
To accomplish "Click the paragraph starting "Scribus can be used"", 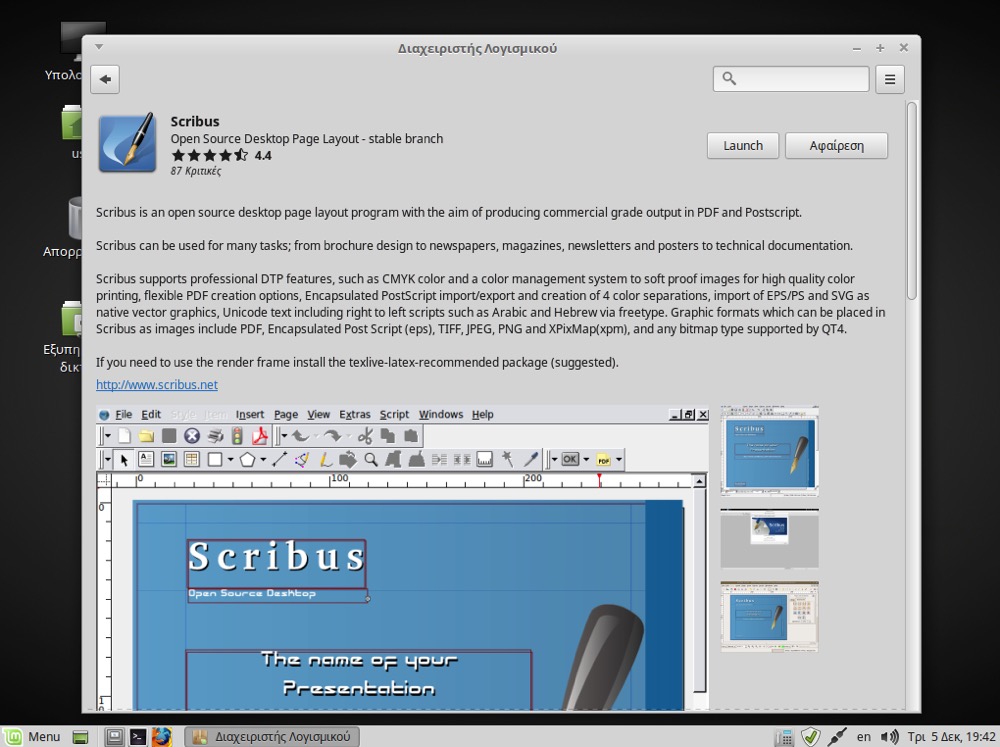I will pyautogui.click(x=474, y=246).
